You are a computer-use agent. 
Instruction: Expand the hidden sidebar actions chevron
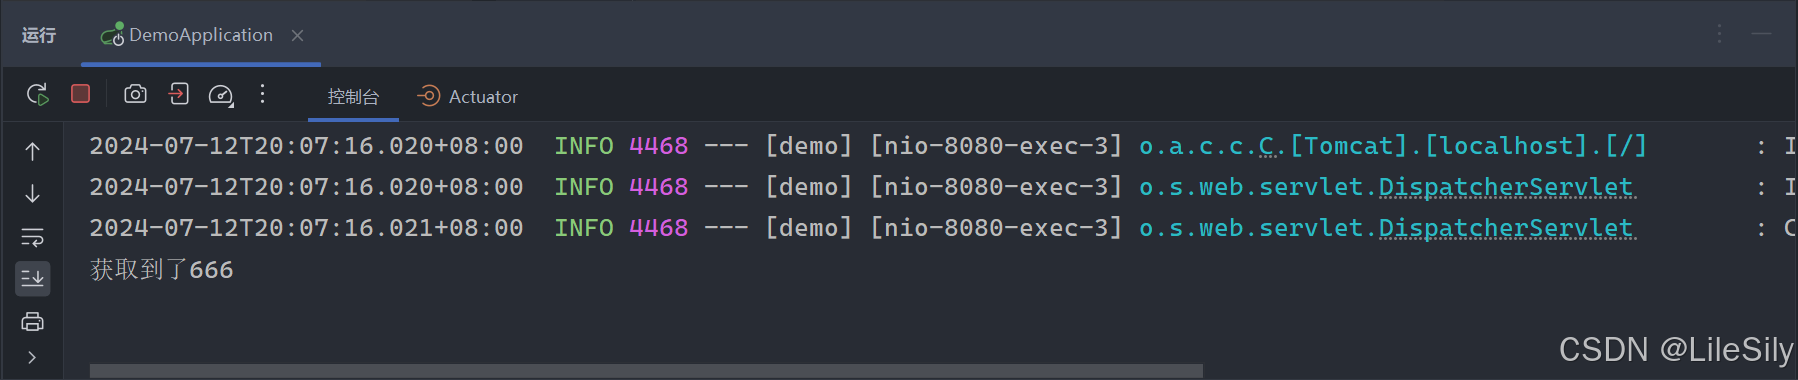click(32, 357)
